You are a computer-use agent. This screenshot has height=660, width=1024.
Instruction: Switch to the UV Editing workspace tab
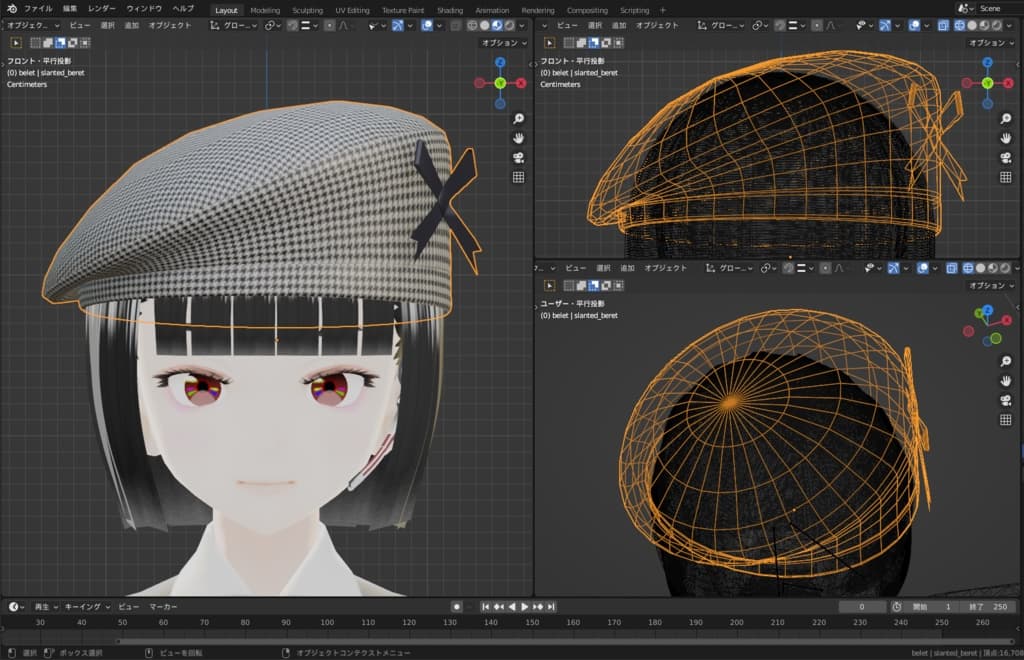click(x=352, y=10)
